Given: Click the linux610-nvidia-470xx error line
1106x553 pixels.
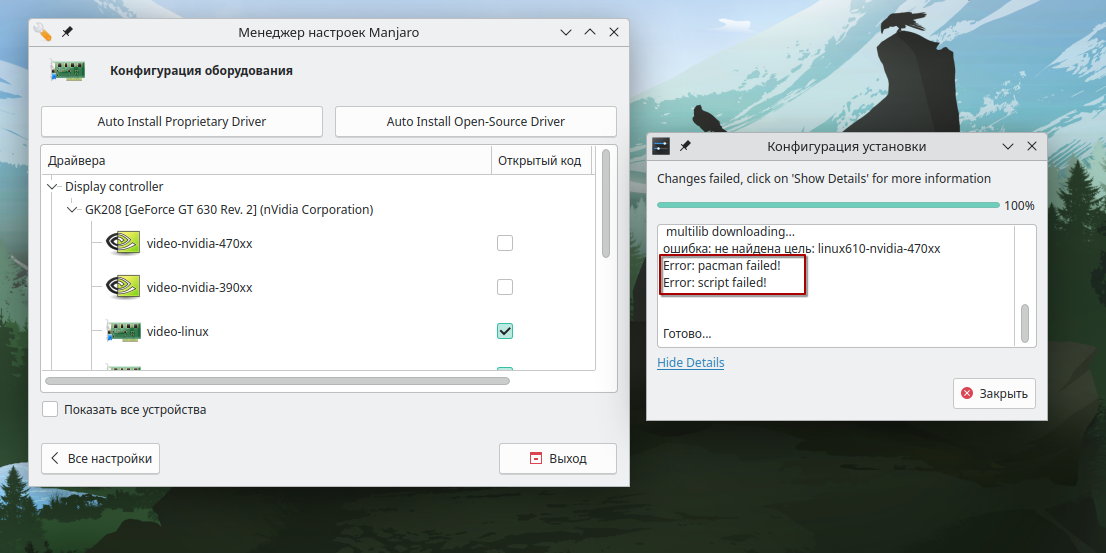Looking at the screenshot, I should (x=801, y=248).
